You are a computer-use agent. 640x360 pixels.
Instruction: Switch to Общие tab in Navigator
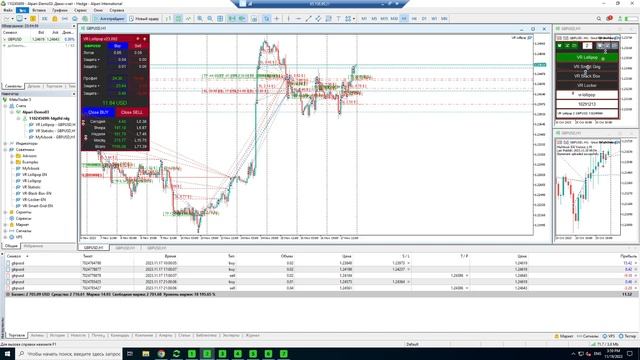point(11,246)
